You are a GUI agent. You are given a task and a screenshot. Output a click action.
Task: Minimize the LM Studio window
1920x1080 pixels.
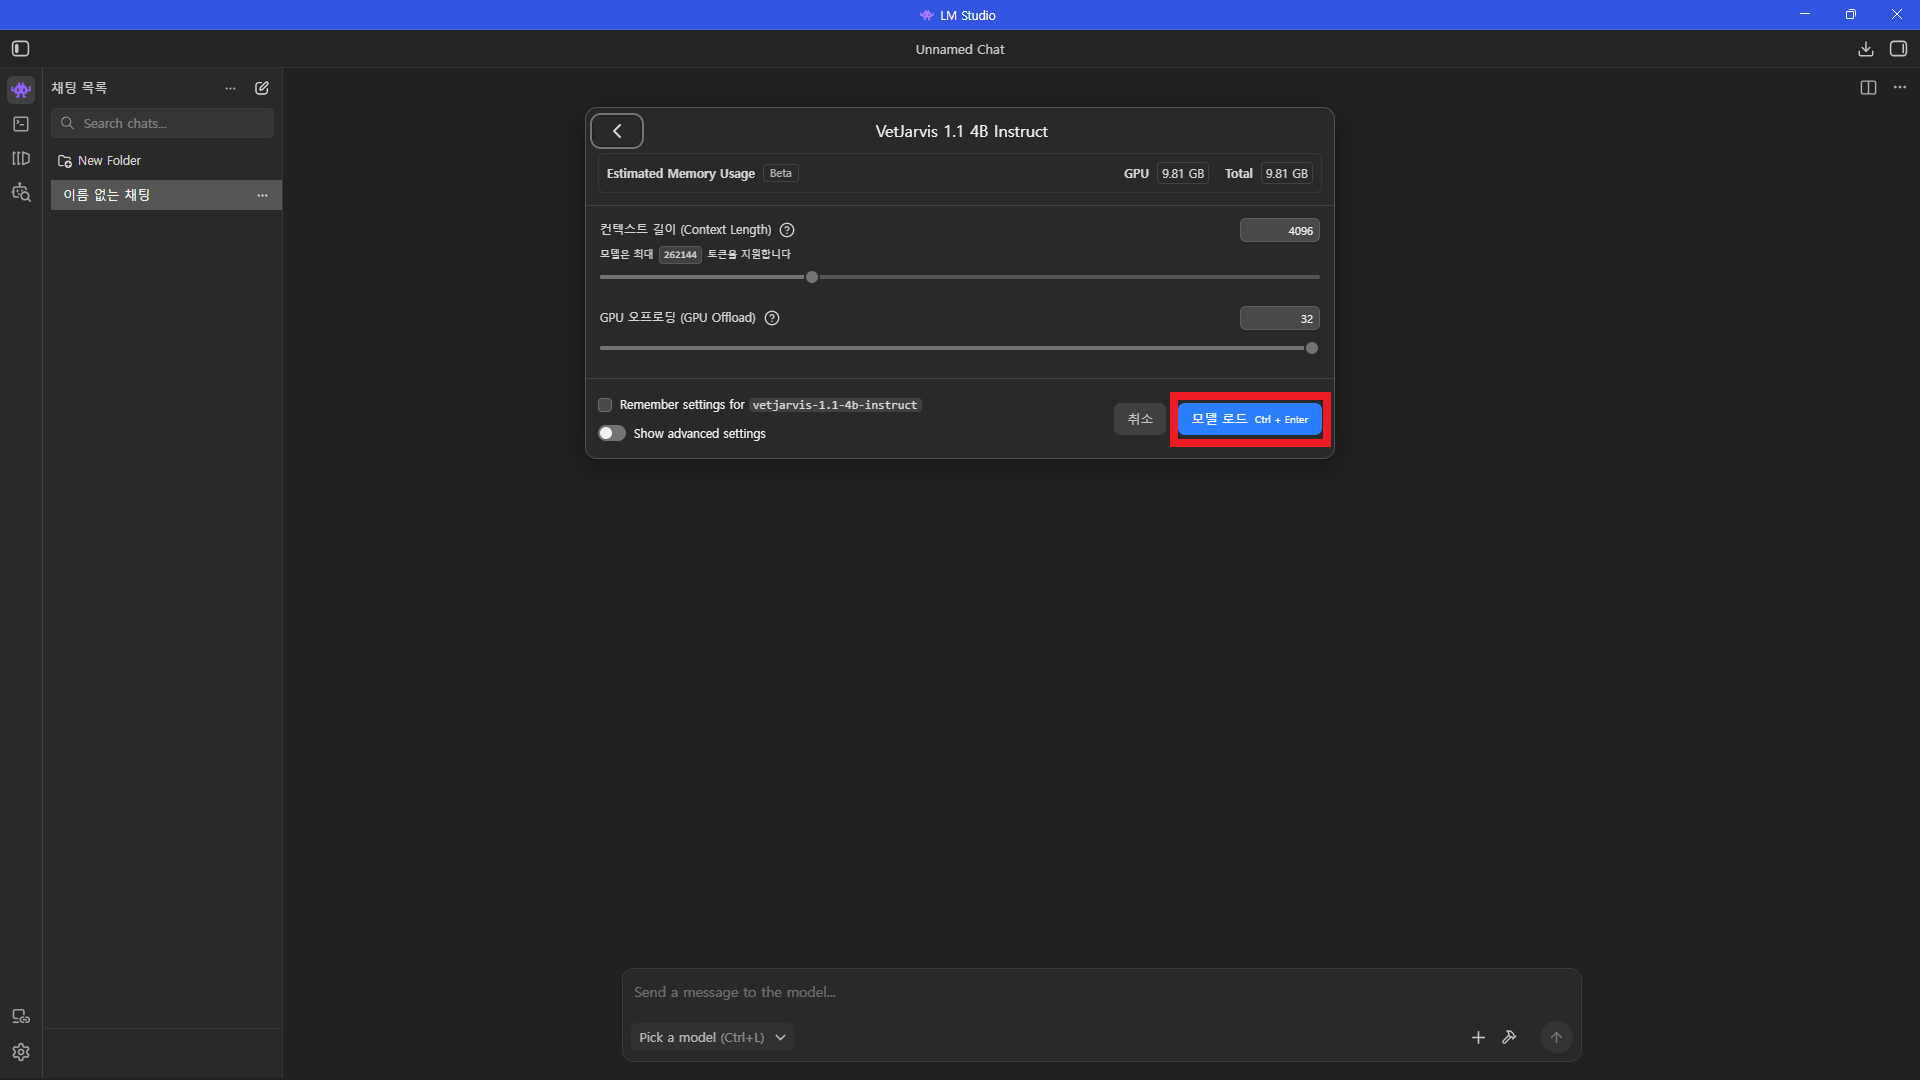pos(1804,14)
